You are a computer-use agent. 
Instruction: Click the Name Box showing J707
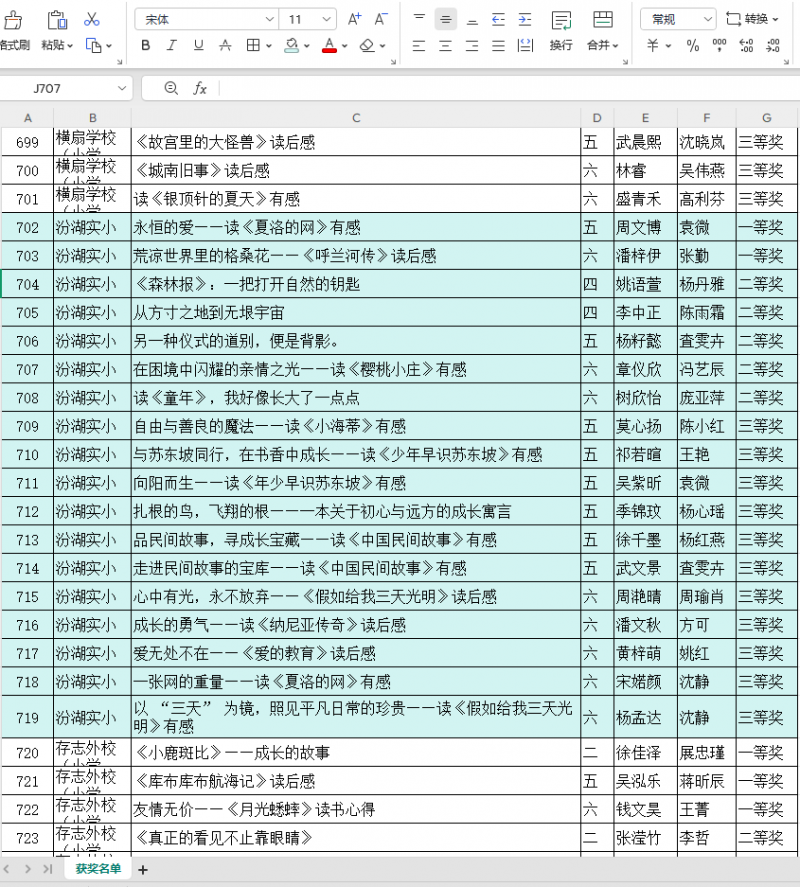tap(65, 88)
